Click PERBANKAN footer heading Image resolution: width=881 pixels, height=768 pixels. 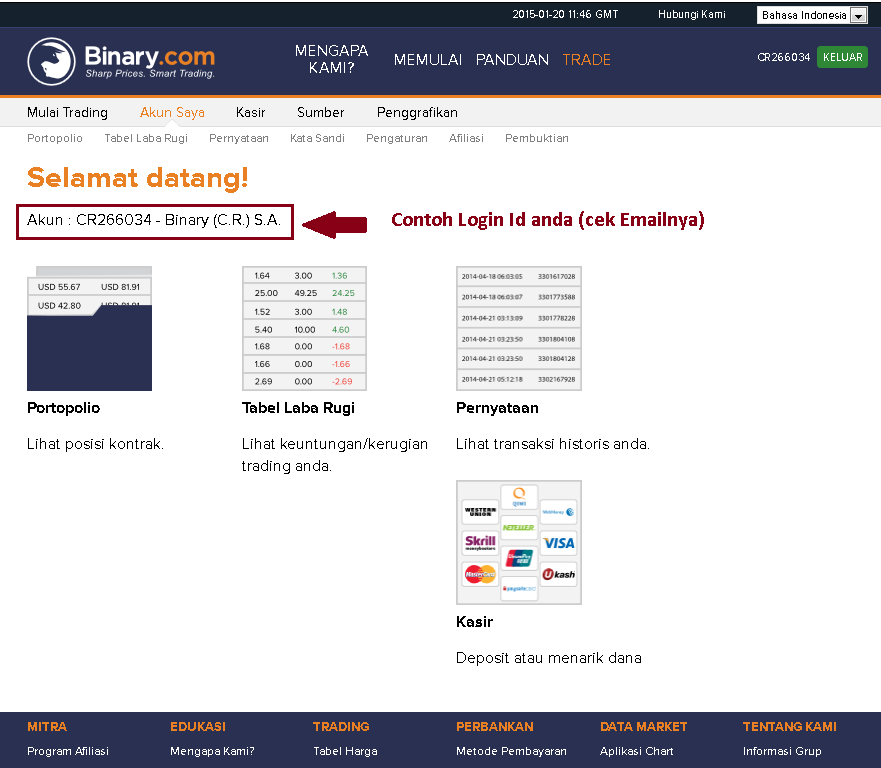[494, 726]
